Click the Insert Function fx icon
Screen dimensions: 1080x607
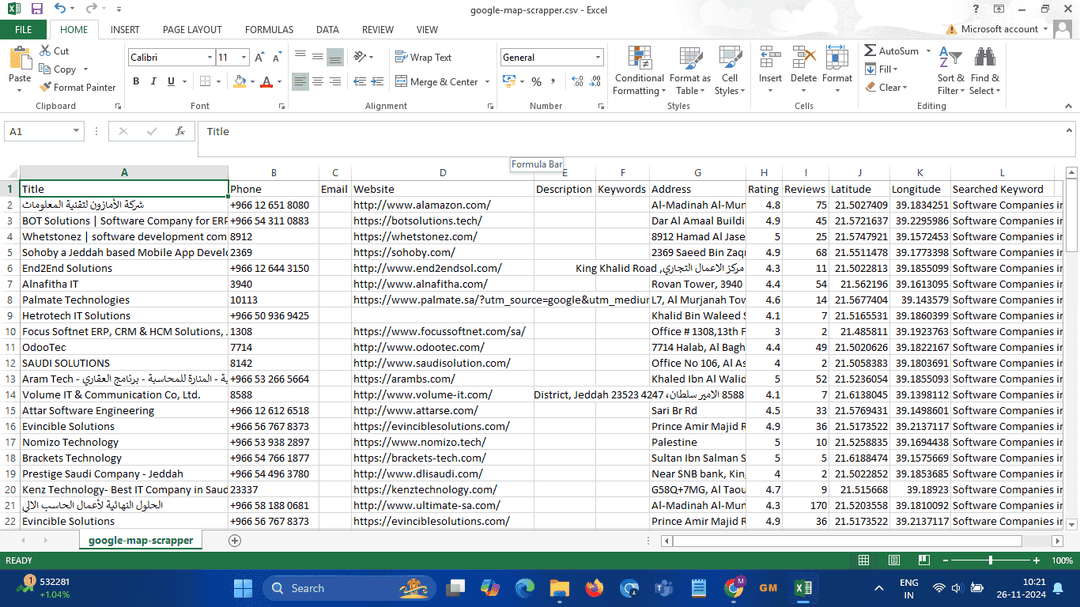pos(180,131)
